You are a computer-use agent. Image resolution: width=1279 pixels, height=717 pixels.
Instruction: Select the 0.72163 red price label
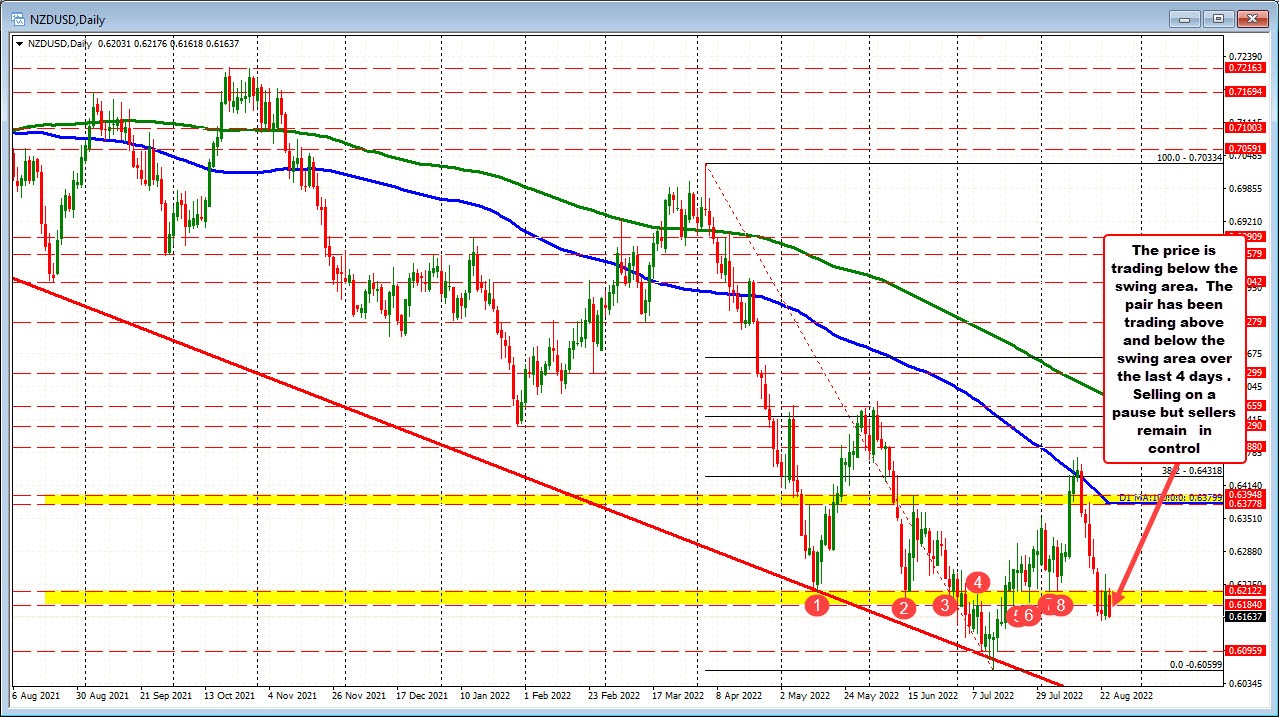click(1246, 69)
